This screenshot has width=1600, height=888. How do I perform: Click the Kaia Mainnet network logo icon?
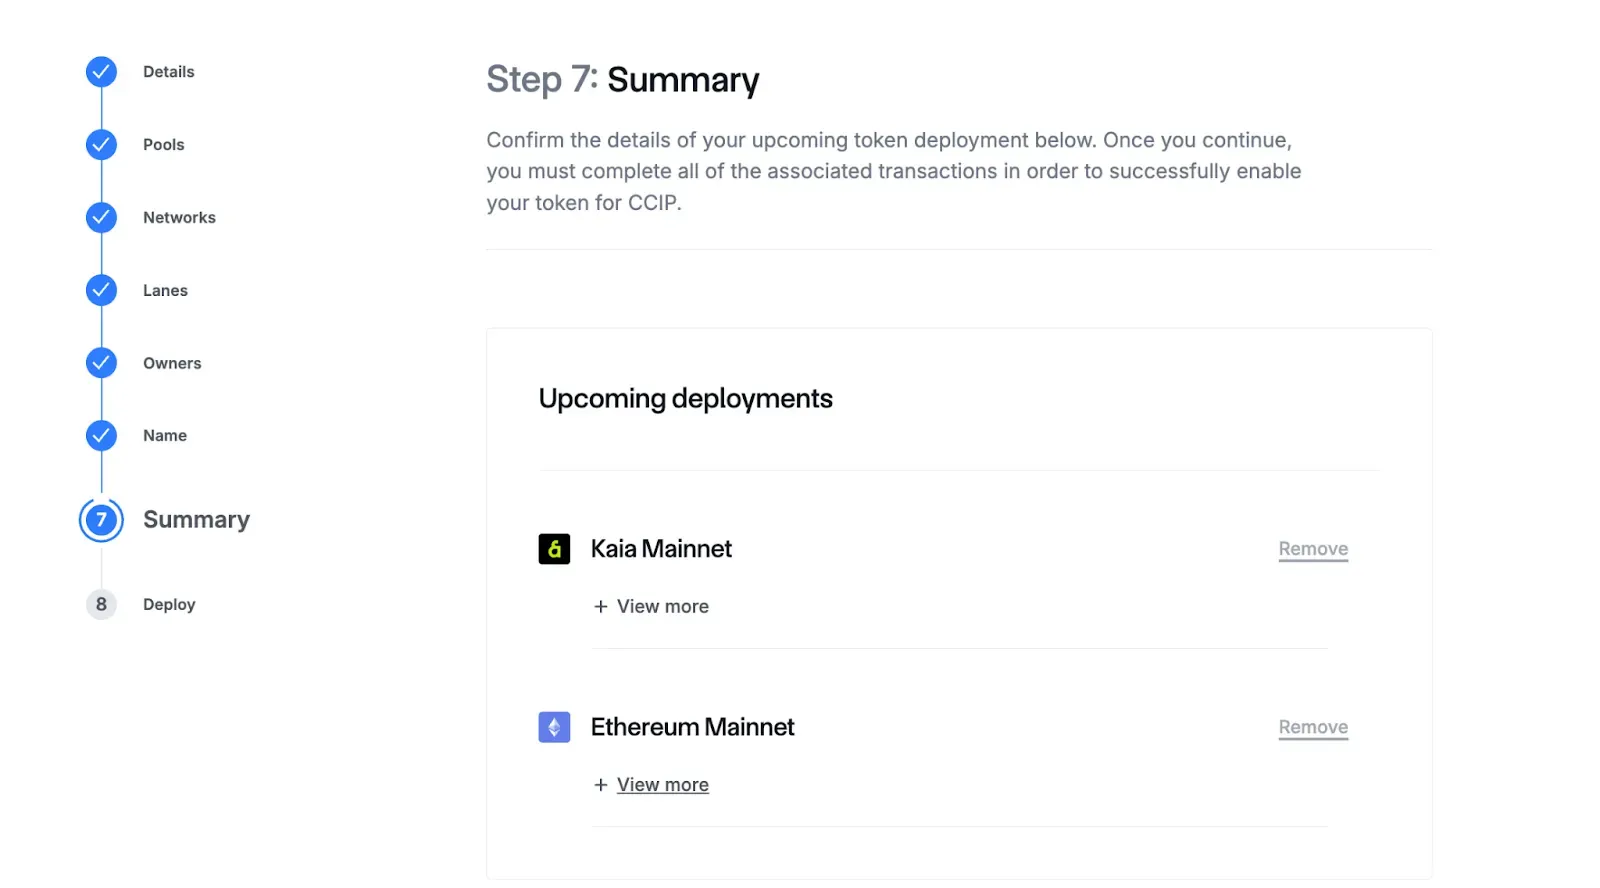pos(554,549)
